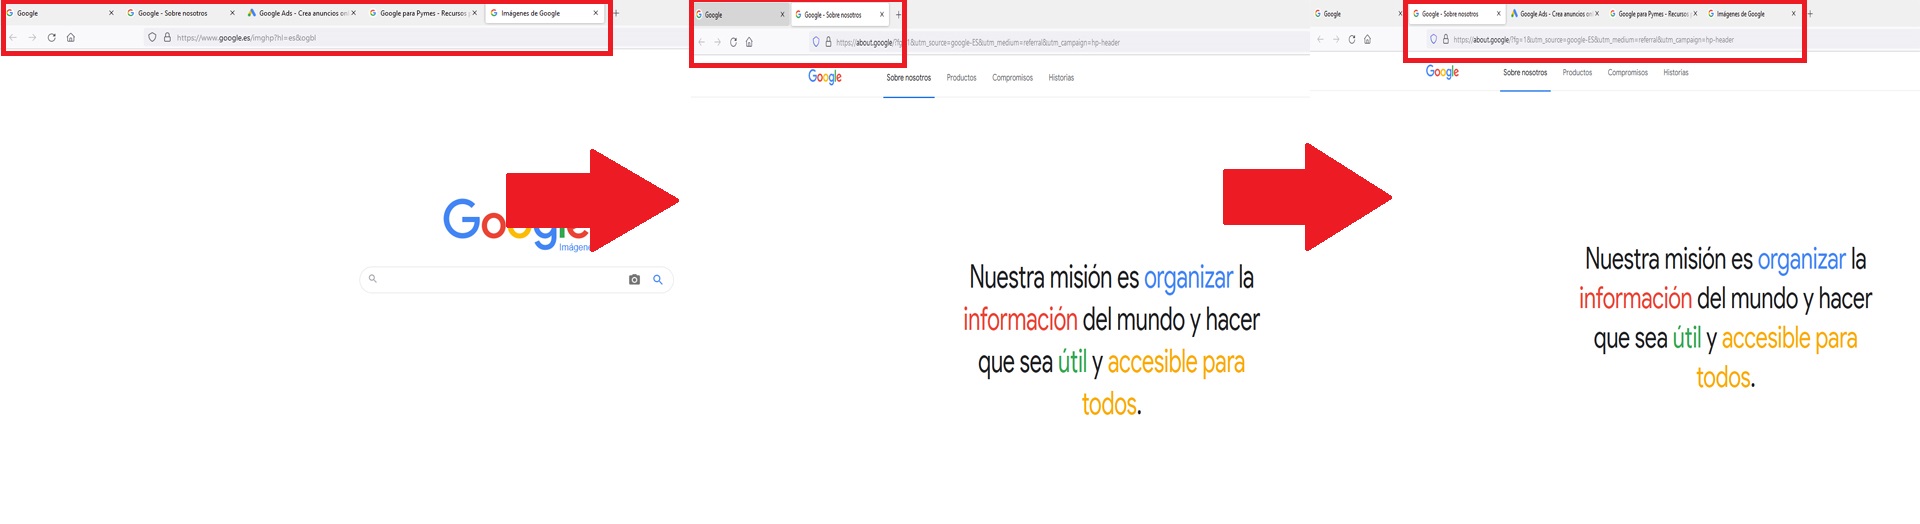
Task: Go back in the right screenshot browser
Action: pos(1320,40)
